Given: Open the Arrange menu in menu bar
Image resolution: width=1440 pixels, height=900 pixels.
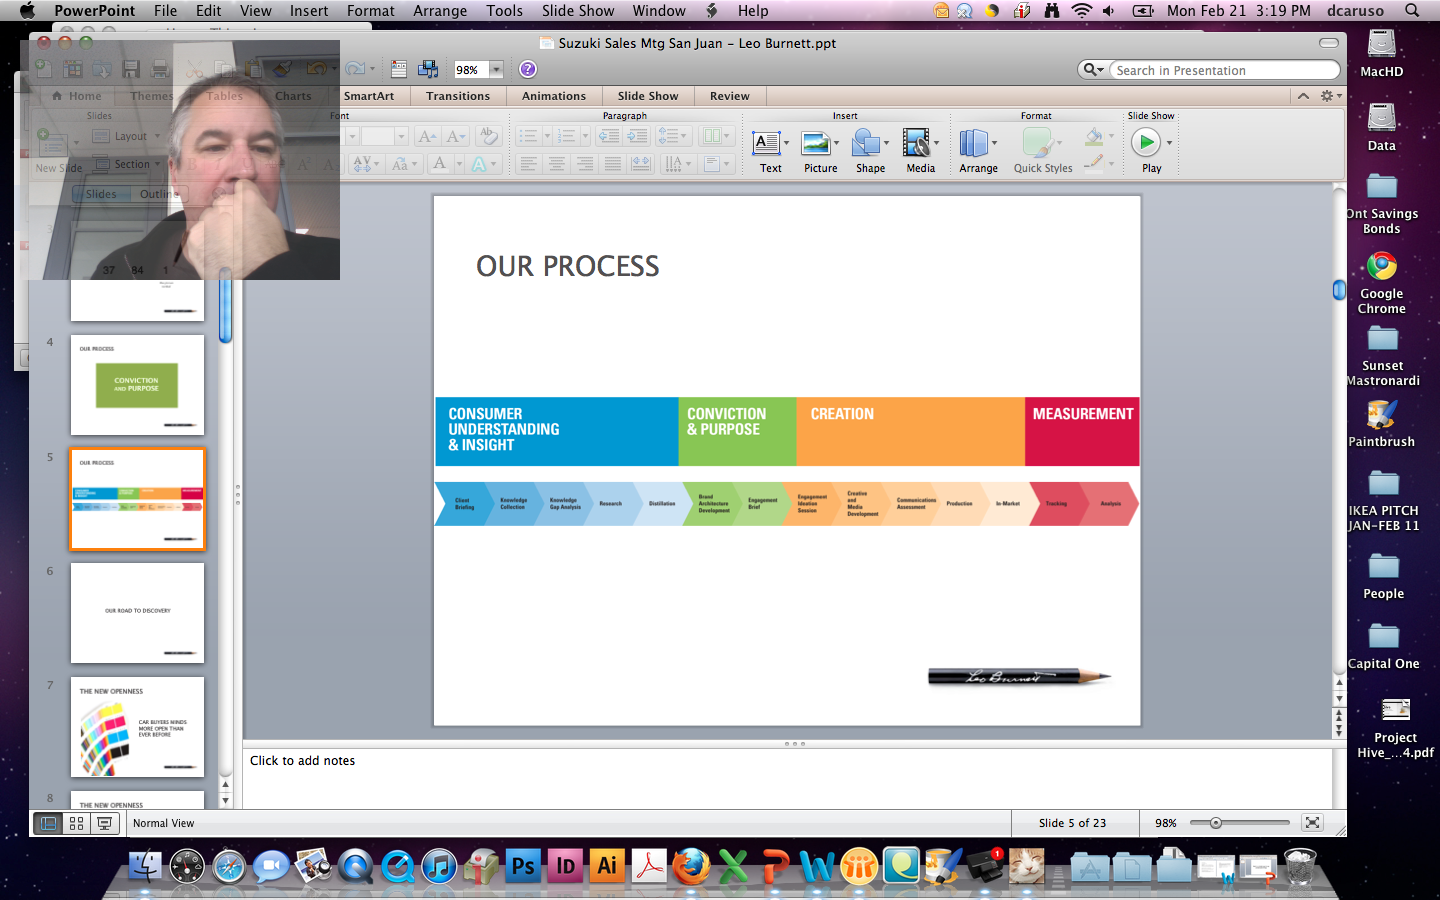Looking at the screenshot, I should tap(440, 11).
